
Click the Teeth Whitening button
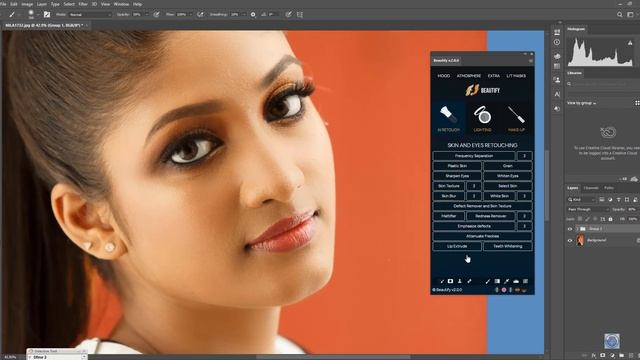pyautogui.click(x=508, y=246)
